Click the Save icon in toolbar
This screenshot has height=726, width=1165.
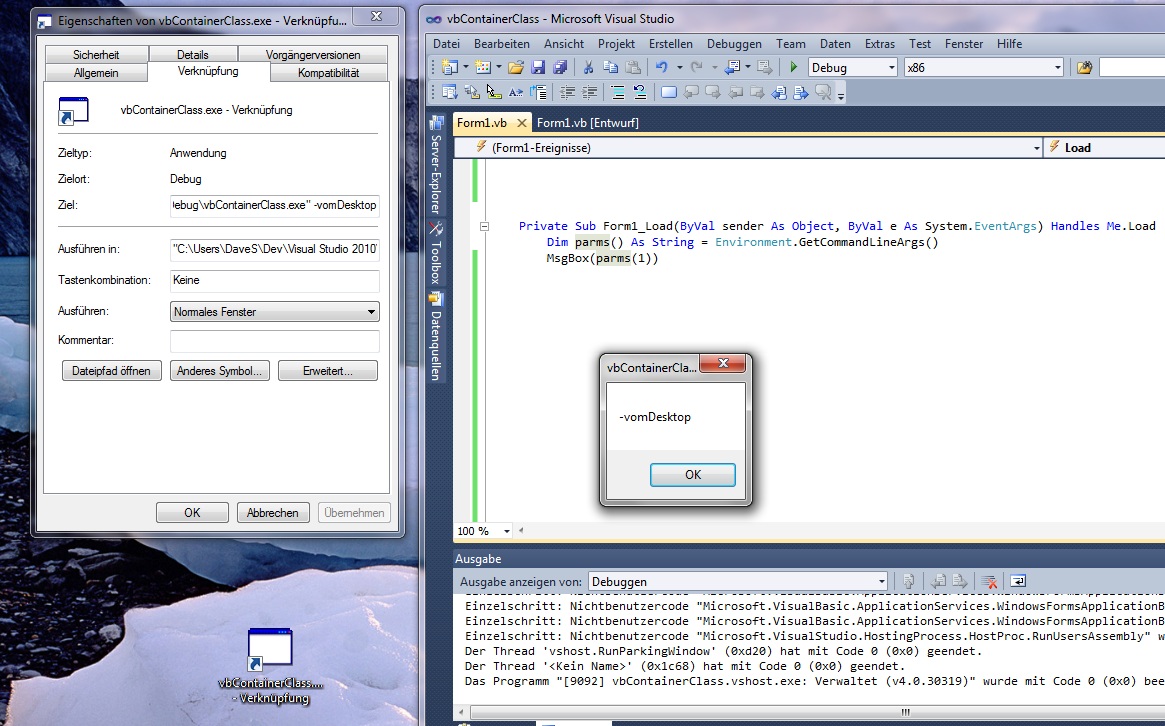538,67
